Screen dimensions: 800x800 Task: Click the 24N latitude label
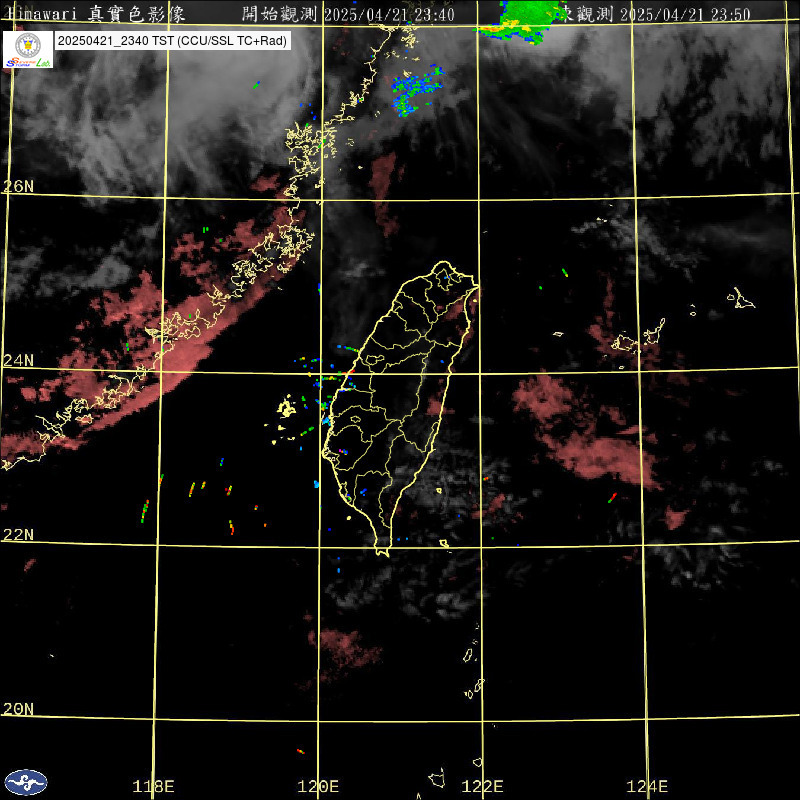tap(18, 361)
